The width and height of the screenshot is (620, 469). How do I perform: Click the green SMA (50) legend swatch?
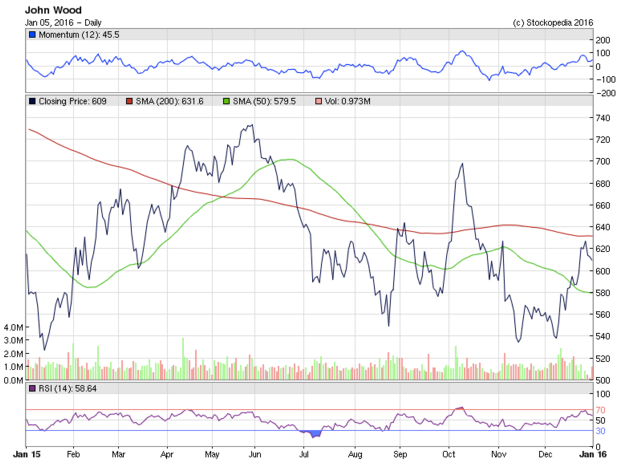pos(226,102)
